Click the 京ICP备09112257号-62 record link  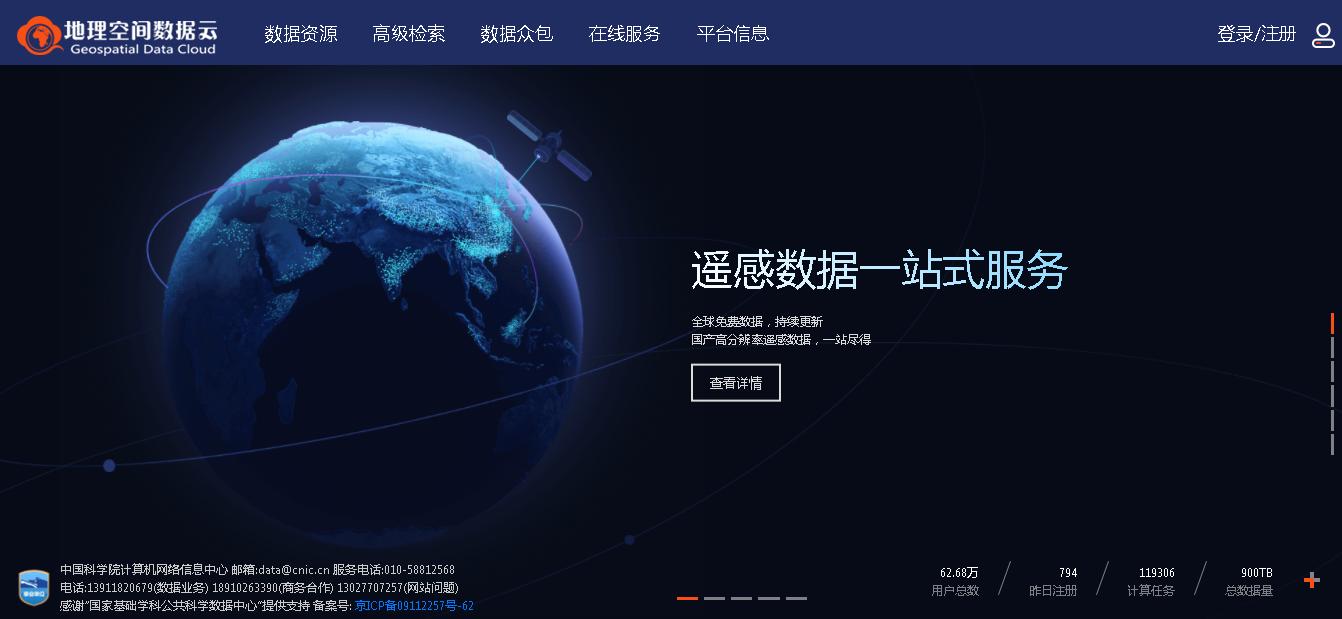(415, 605)
